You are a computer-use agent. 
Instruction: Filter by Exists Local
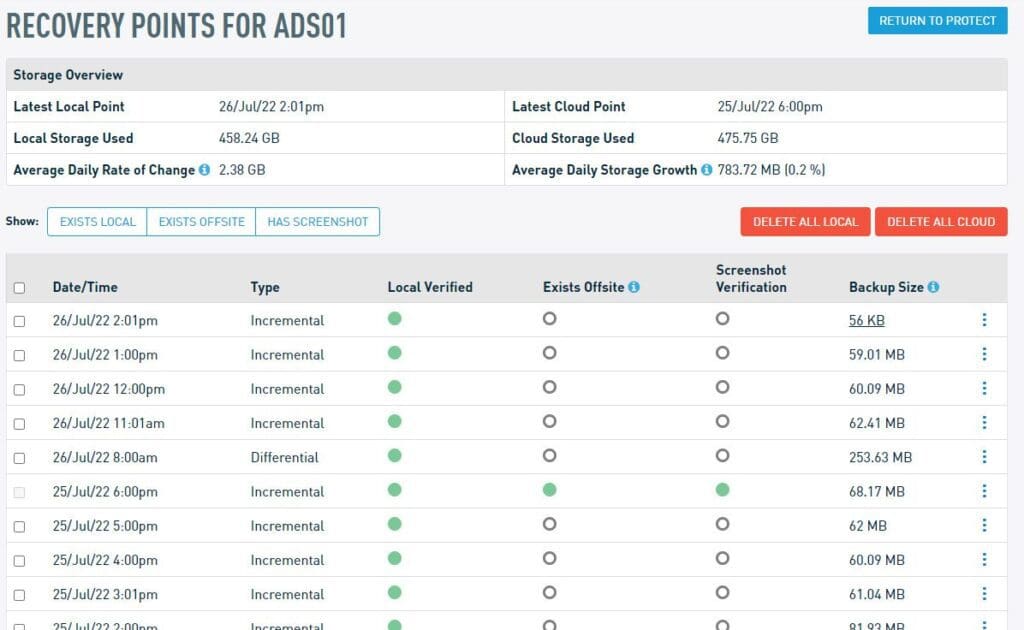click(97, 222)
